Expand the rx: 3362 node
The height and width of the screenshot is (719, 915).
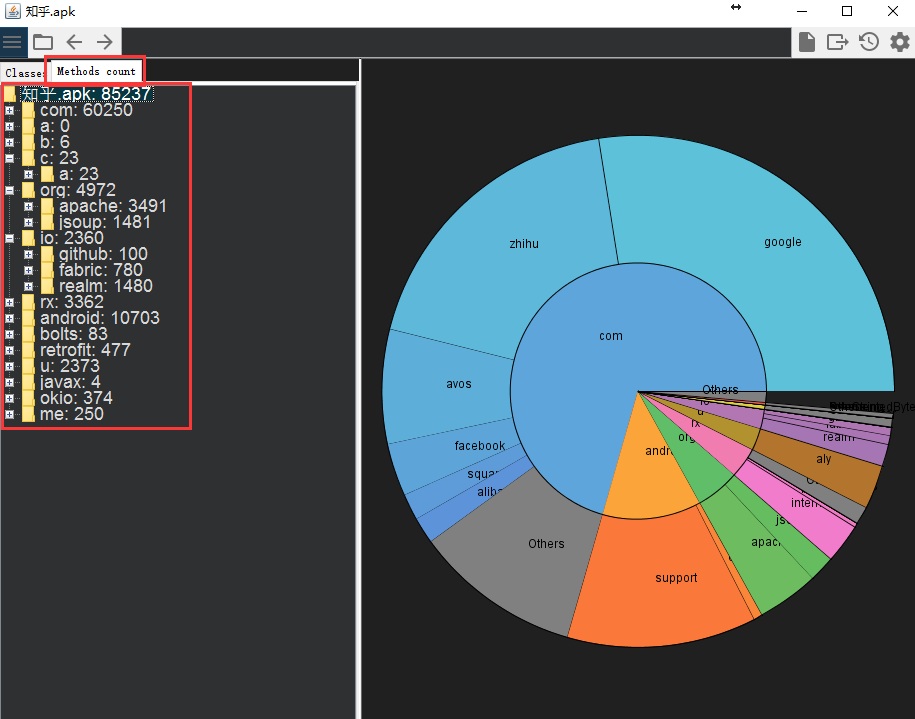(9, 302)
